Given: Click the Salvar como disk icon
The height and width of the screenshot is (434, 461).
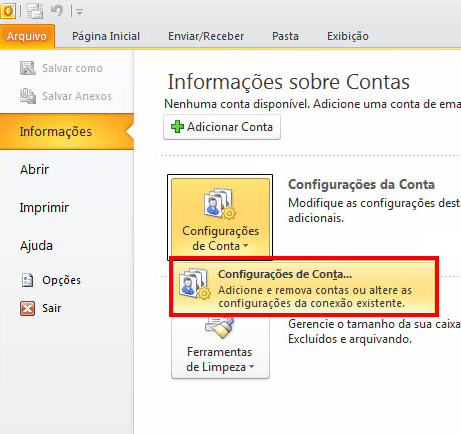Looking at the screenshot, I should point(28,68).
